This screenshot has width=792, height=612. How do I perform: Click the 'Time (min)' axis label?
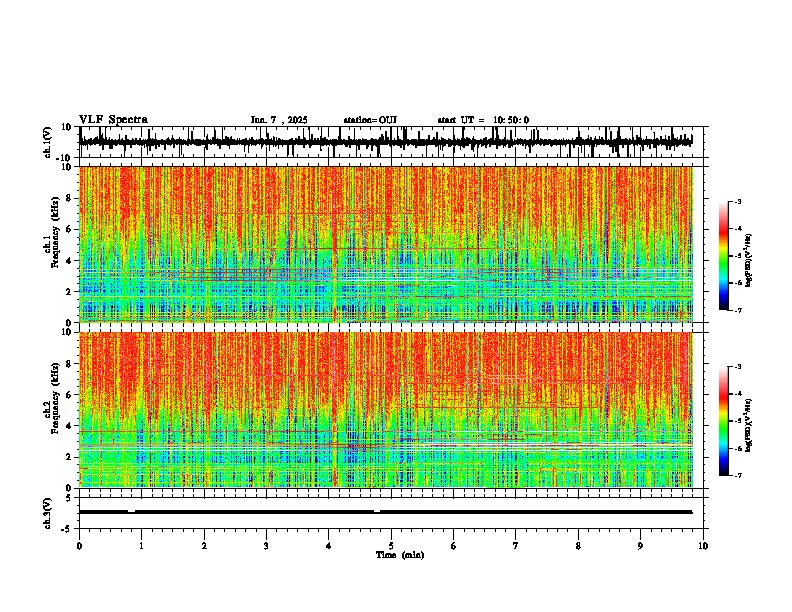400,555
